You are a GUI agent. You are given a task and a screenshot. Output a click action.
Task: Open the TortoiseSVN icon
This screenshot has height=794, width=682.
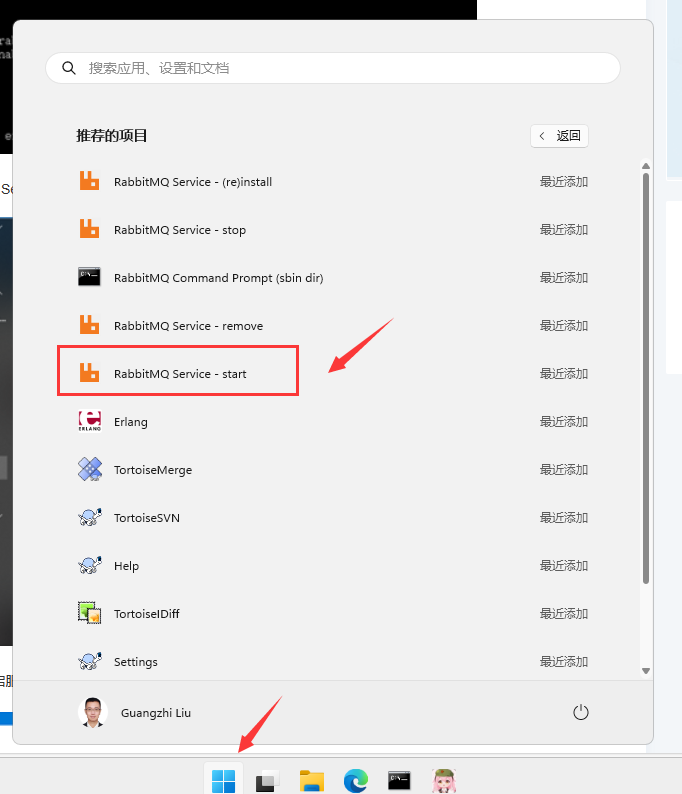point(90,517)
